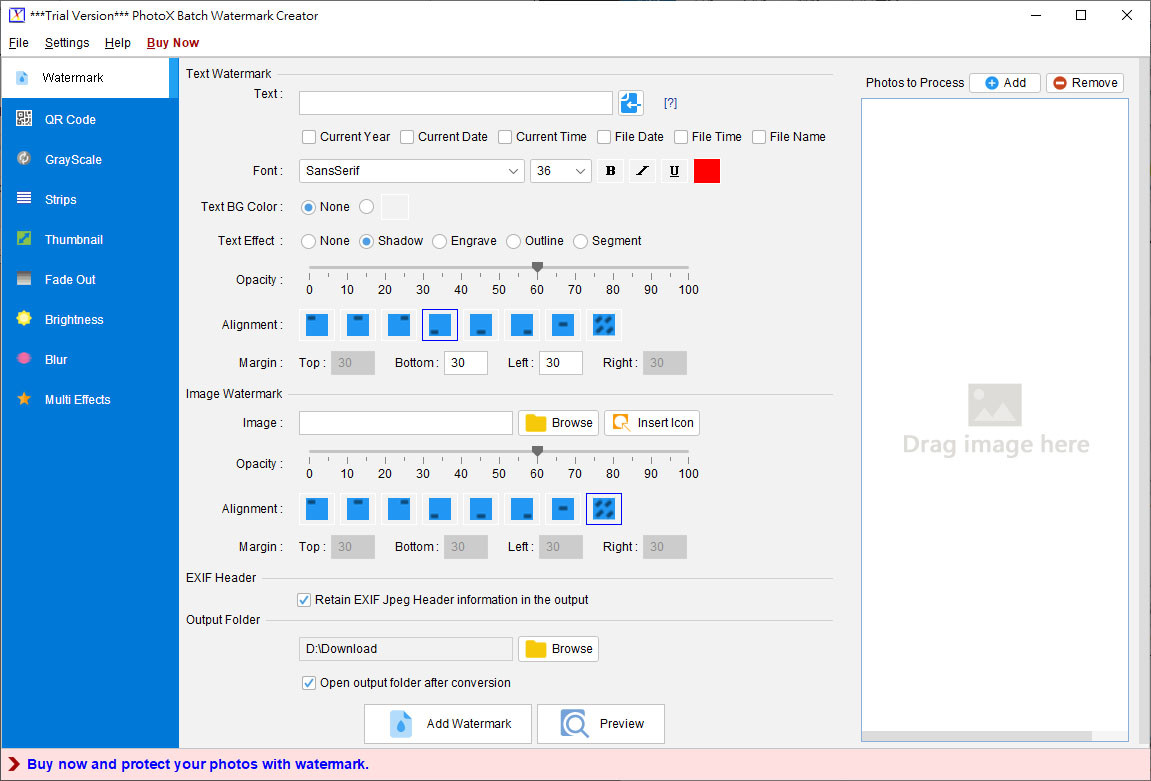1151x781 pixels.
Task: Set text watermark alignment to top-left
Action: 316,324
